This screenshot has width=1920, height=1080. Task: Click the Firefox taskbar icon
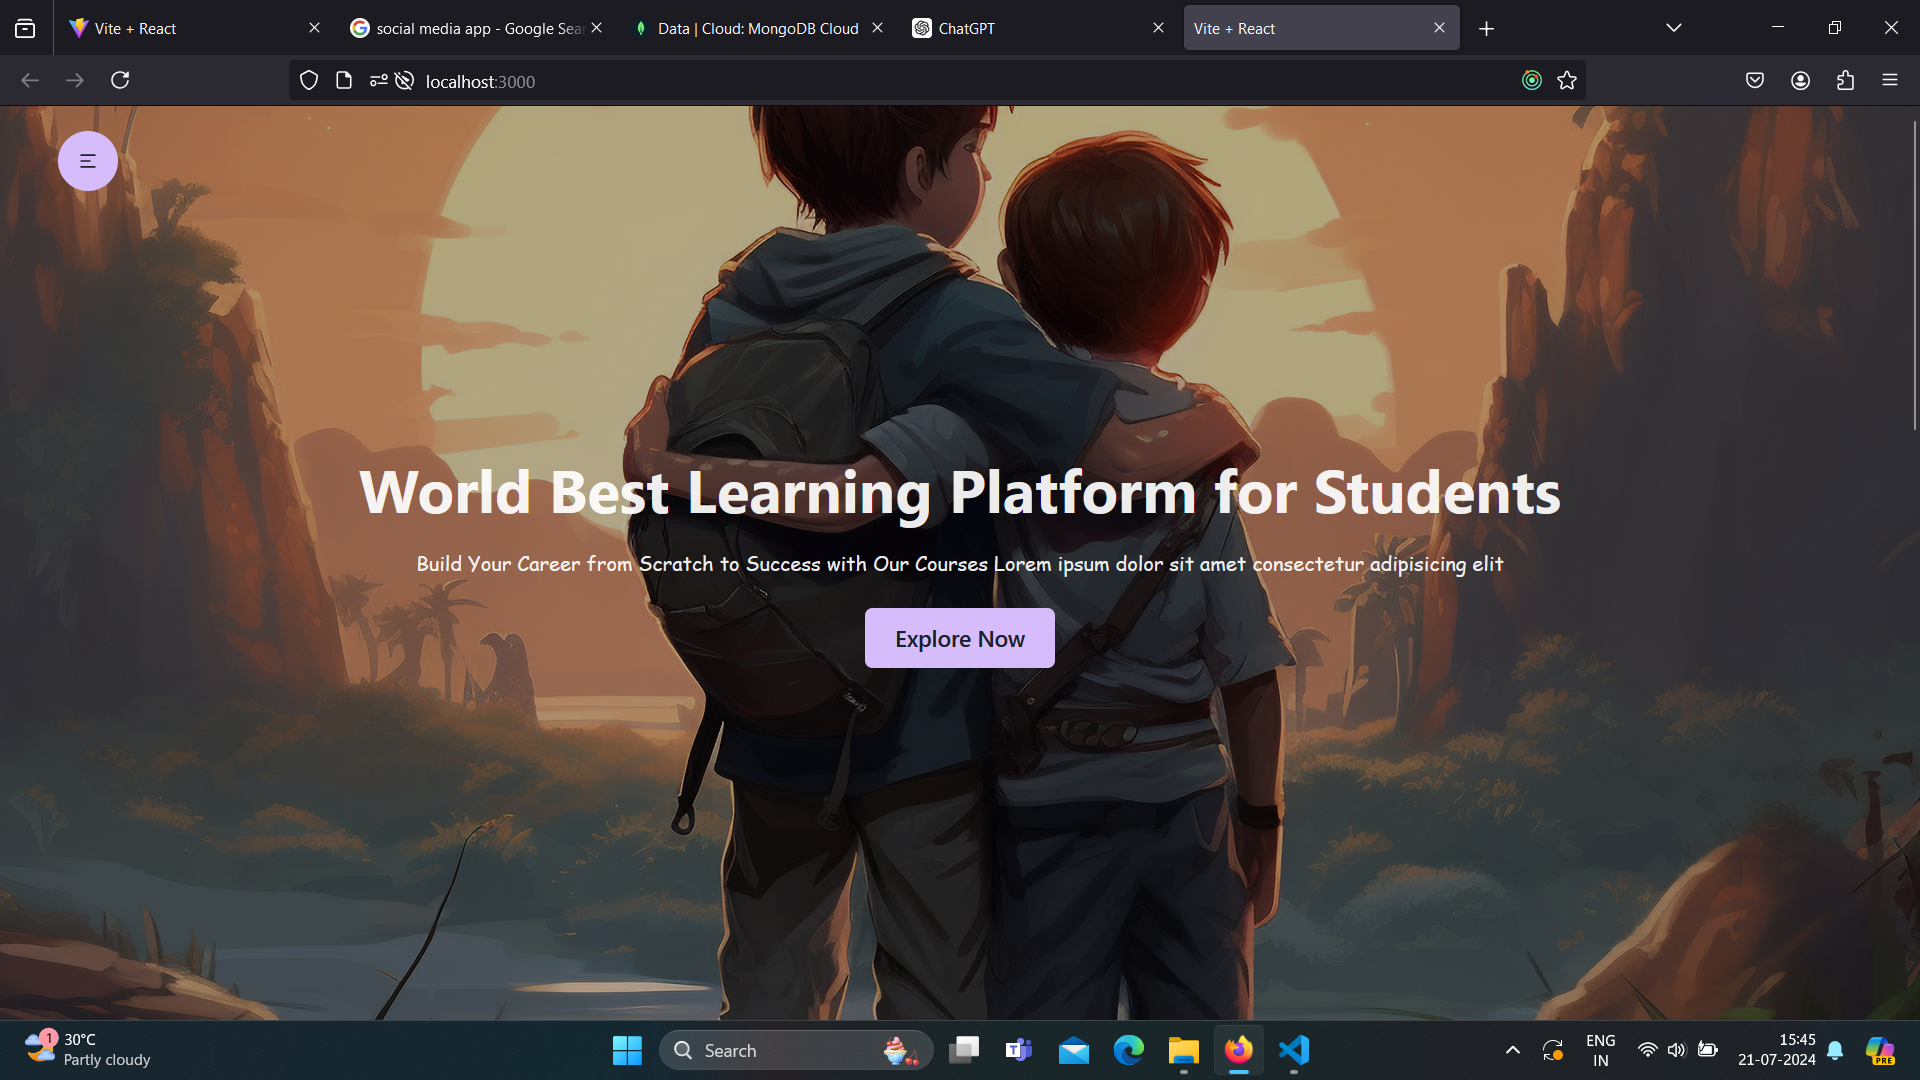coord(1239,1050)
